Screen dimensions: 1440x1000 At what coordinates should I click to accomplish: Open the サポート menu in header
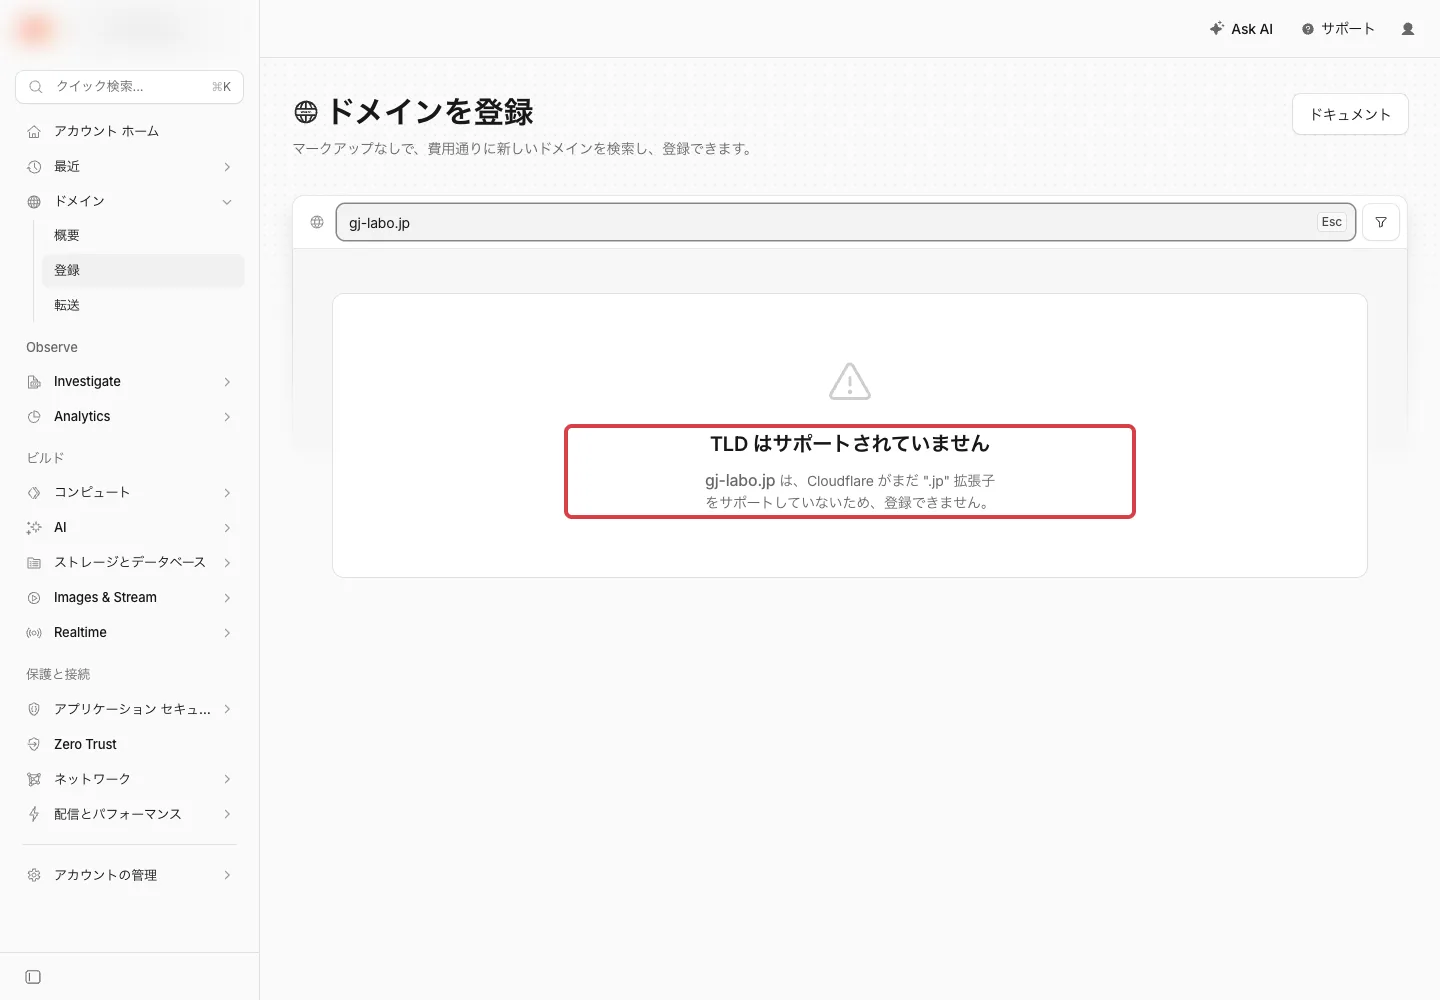click(1338, 29)
